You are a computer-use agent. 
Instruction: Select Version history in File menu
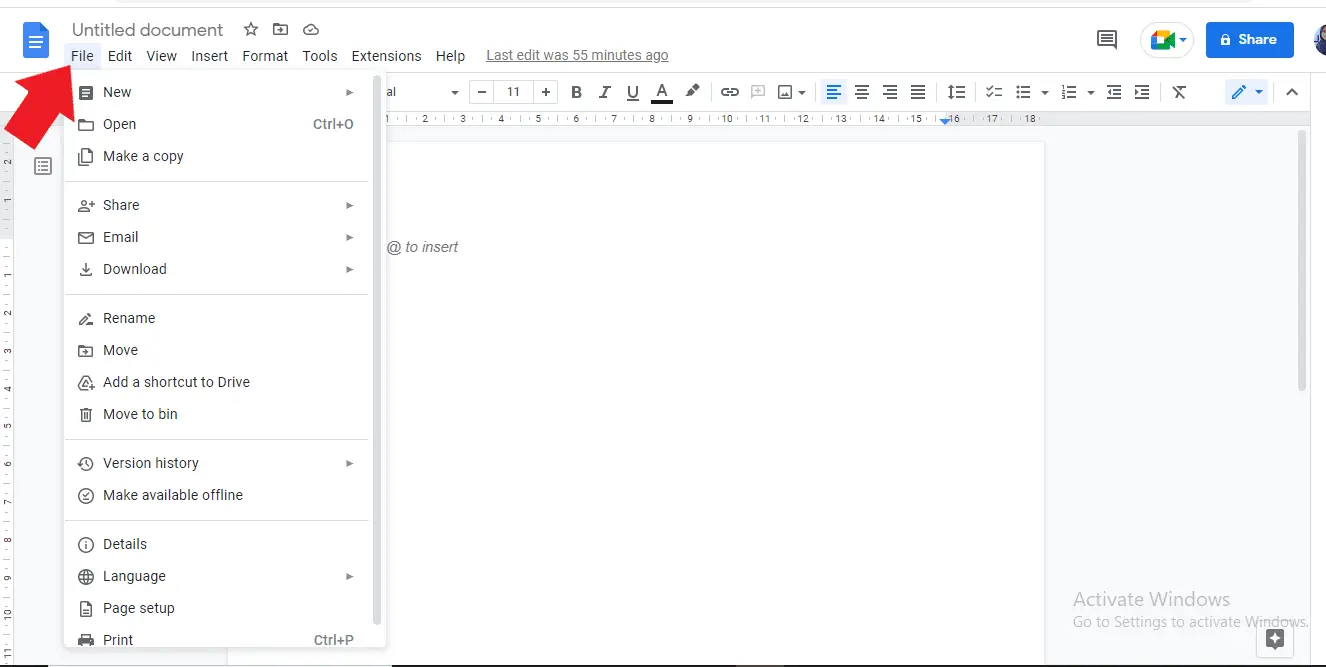tap(151, 462)
